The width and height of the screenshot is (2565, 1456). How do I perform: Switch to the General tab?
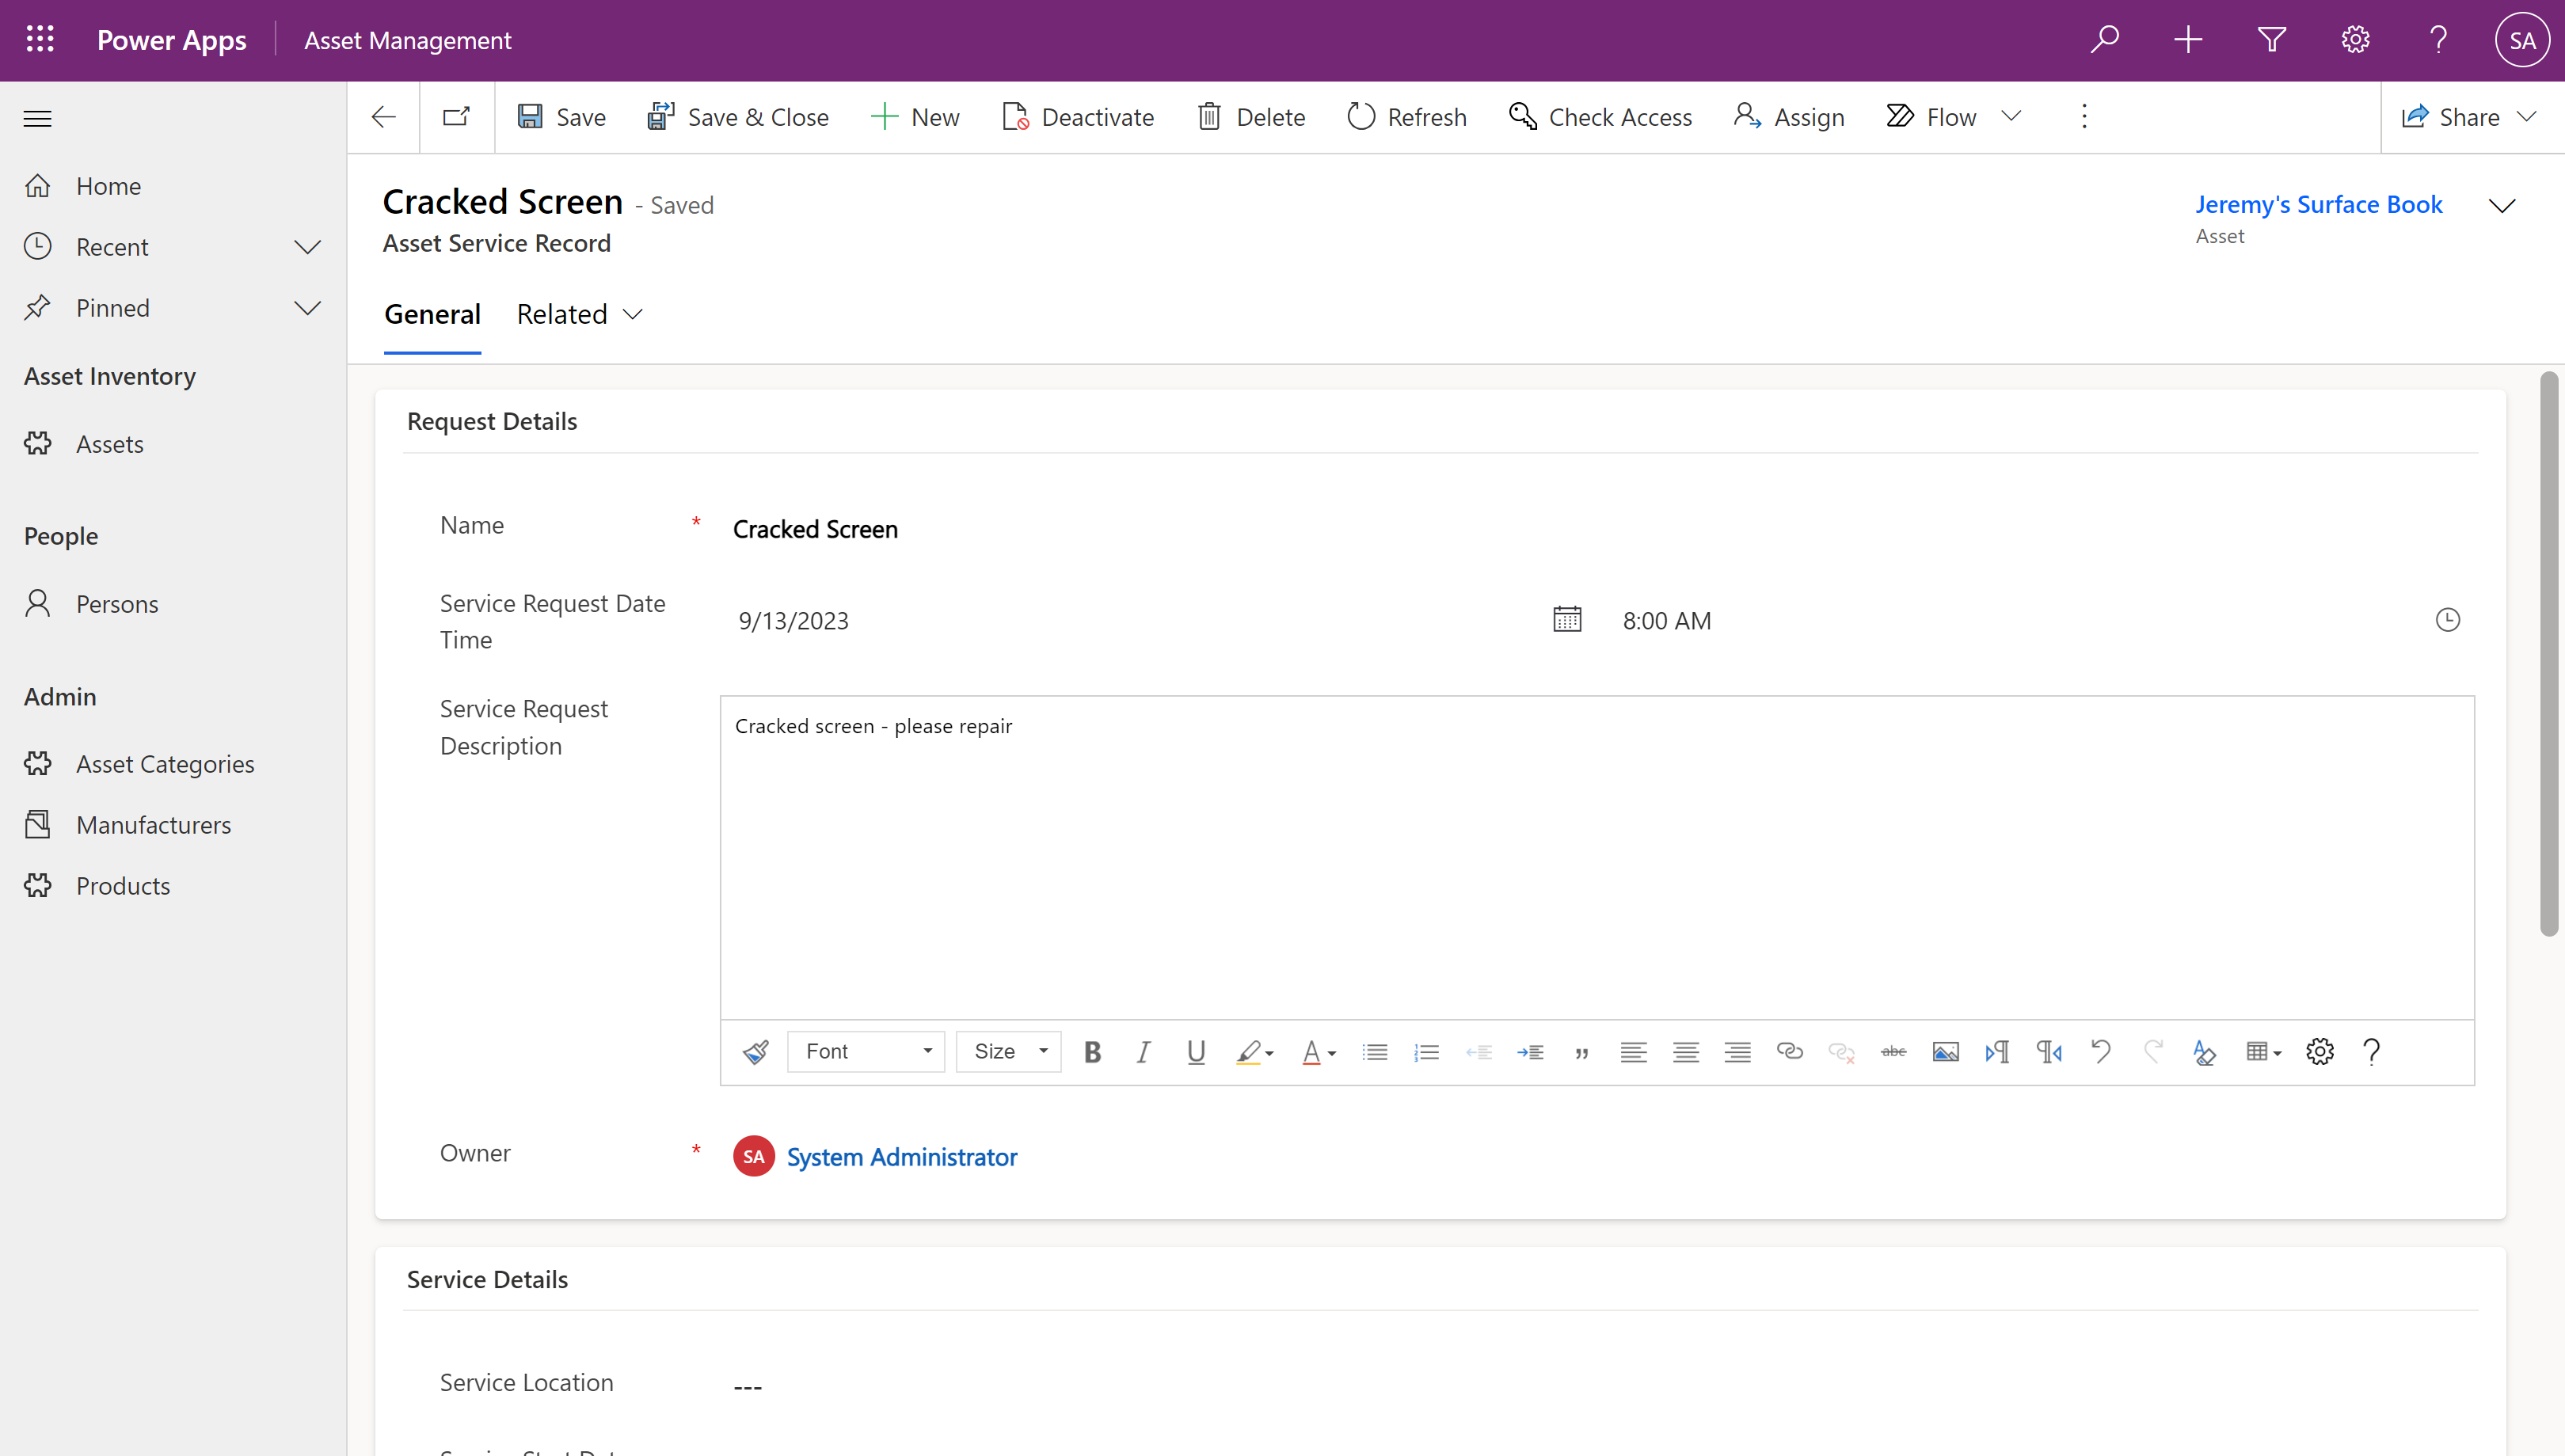(x=432, y=315)
